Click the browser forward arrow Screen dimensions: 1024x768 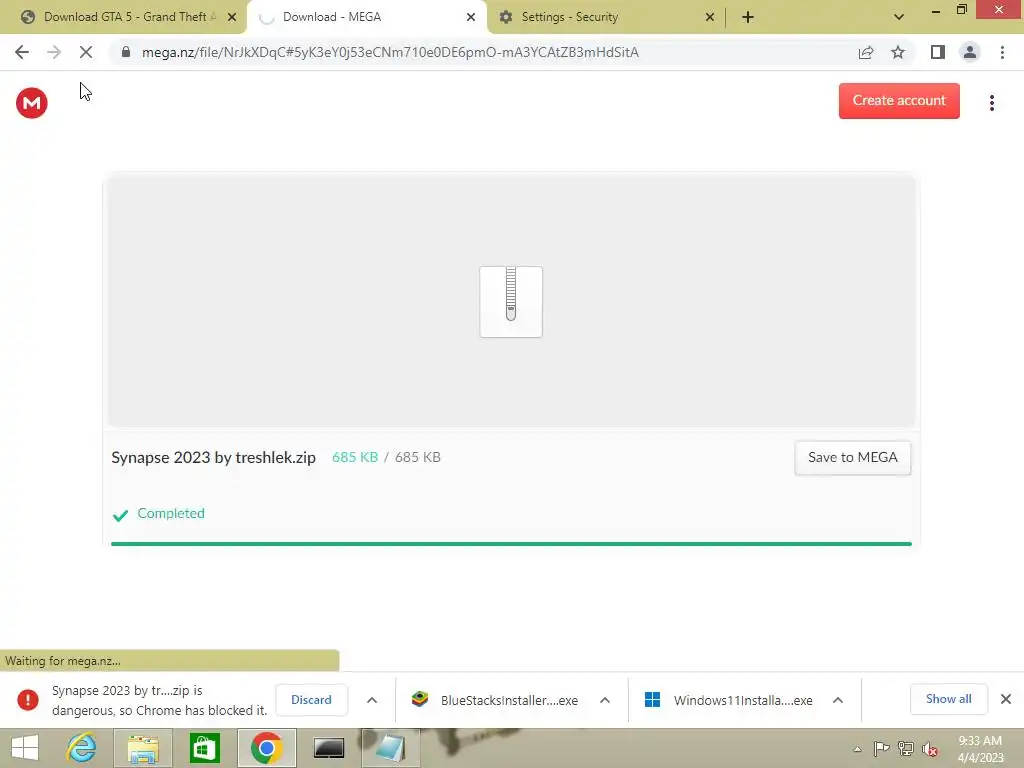click(x=54, y=52)
